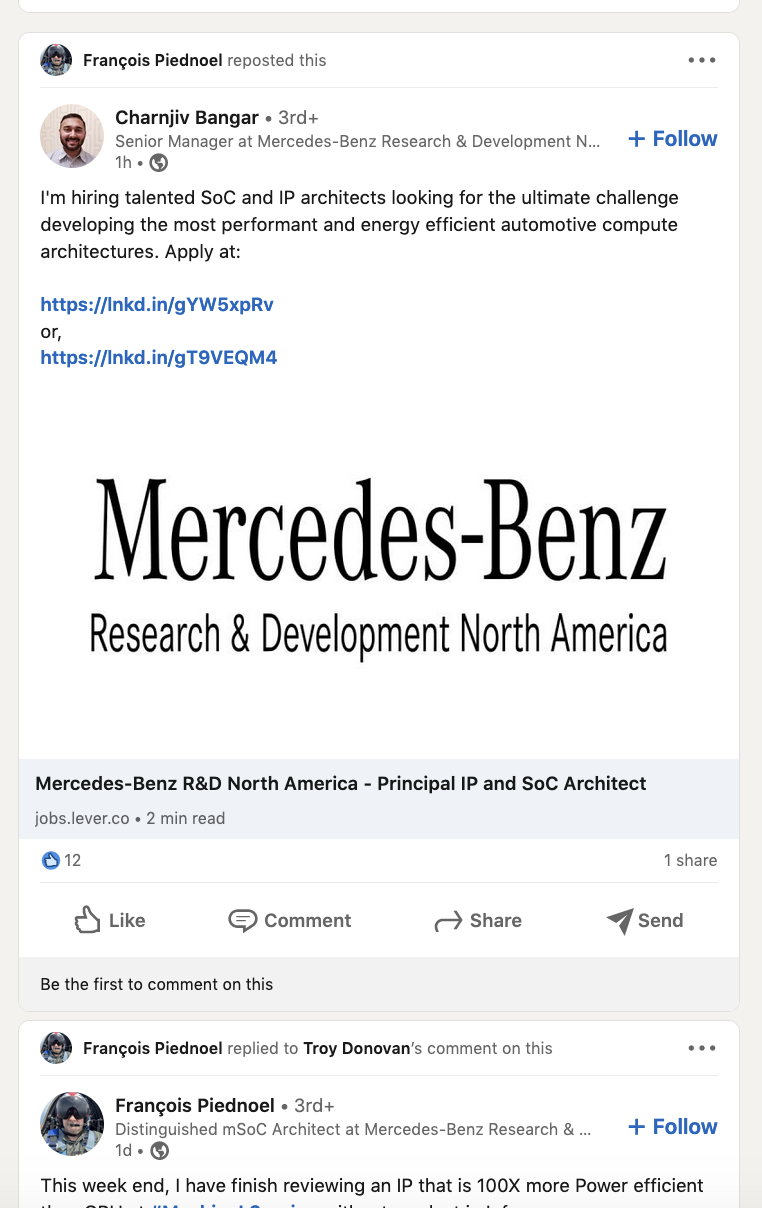Click small reposter avatar beside 'reposted this'

point(56,60)
